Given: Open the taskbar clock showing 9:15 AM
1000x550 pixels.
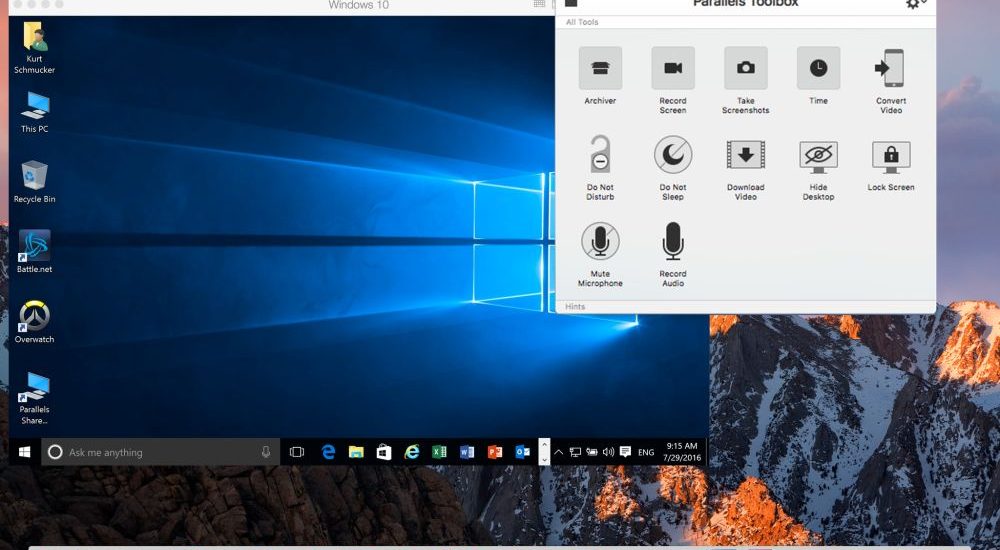Looking at the screenshot, I should click(682, 452).
